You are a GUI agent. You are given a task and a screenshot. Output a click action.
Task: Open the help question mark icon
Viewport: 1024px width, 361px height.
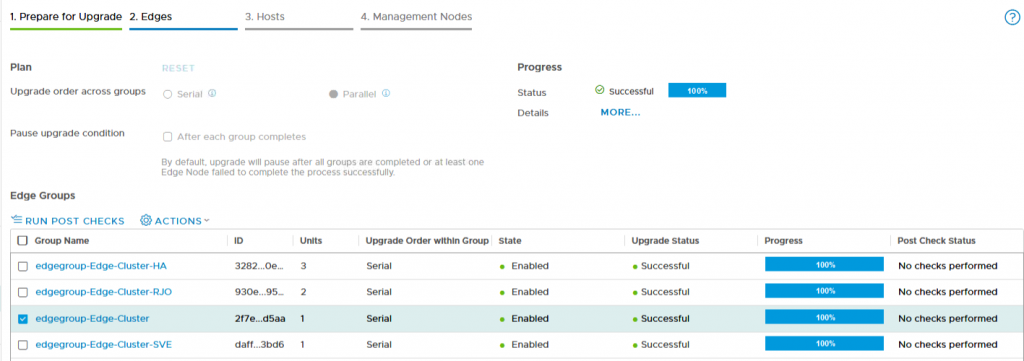pyautogui.click(x=1012, y=18)
